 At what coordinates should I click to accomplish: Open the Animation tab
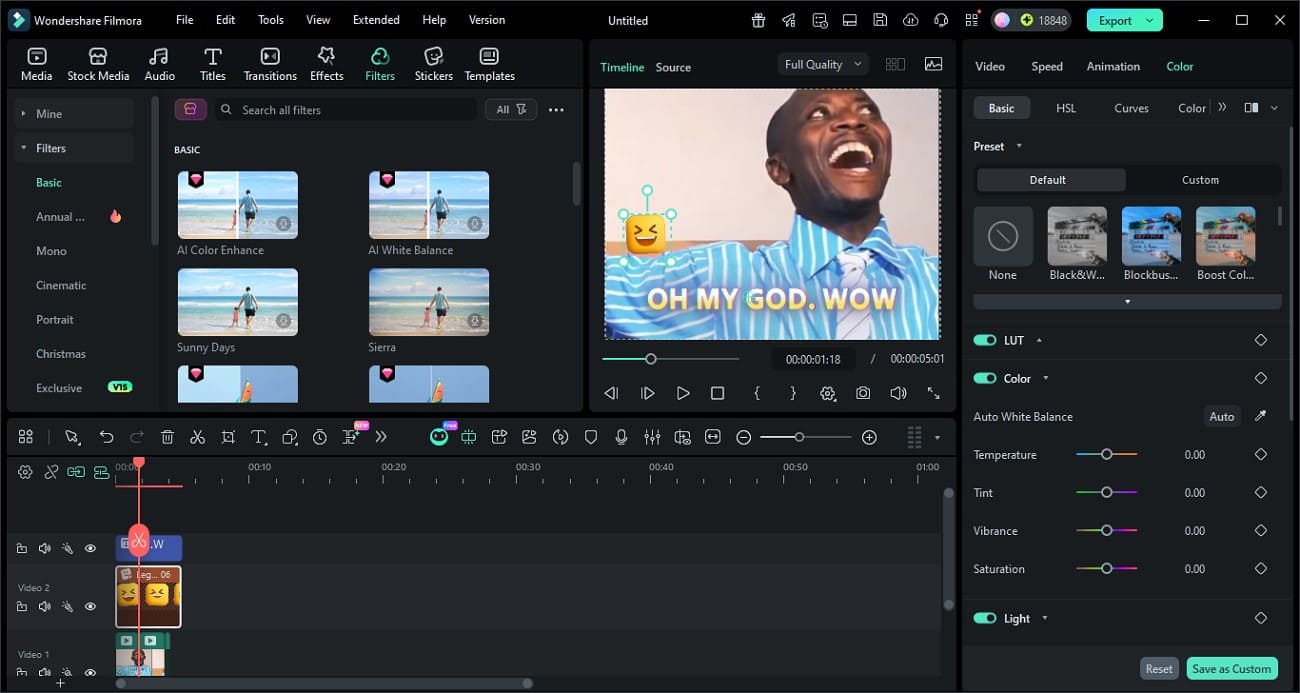1113,66
